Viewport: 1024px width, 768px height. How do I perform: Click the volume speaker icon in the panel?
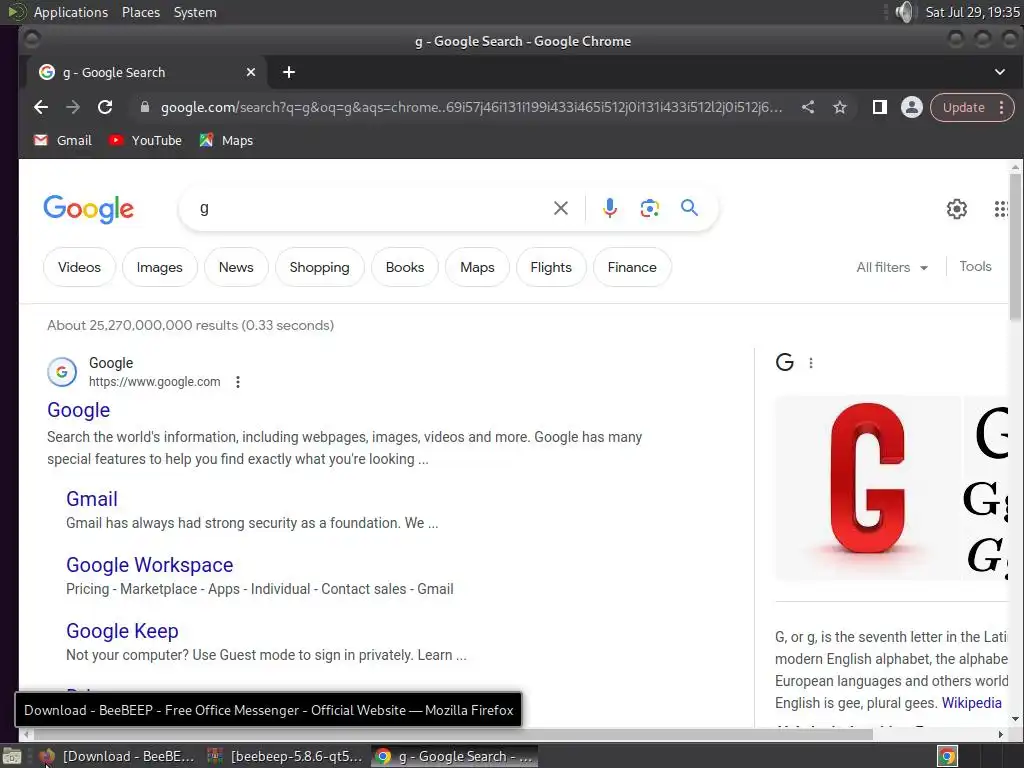pos(904,12)
